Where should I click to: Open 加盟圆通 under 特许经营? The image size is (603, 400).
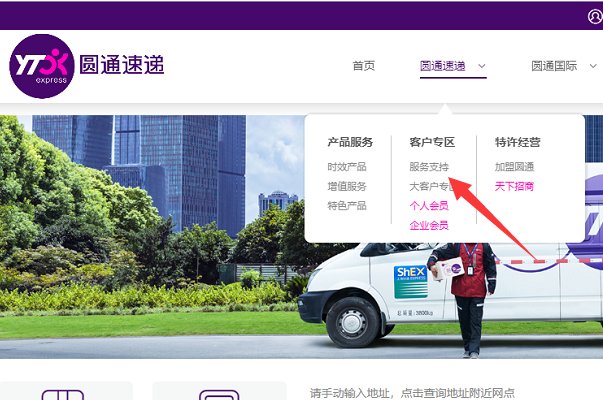click(x=515, y=167)
